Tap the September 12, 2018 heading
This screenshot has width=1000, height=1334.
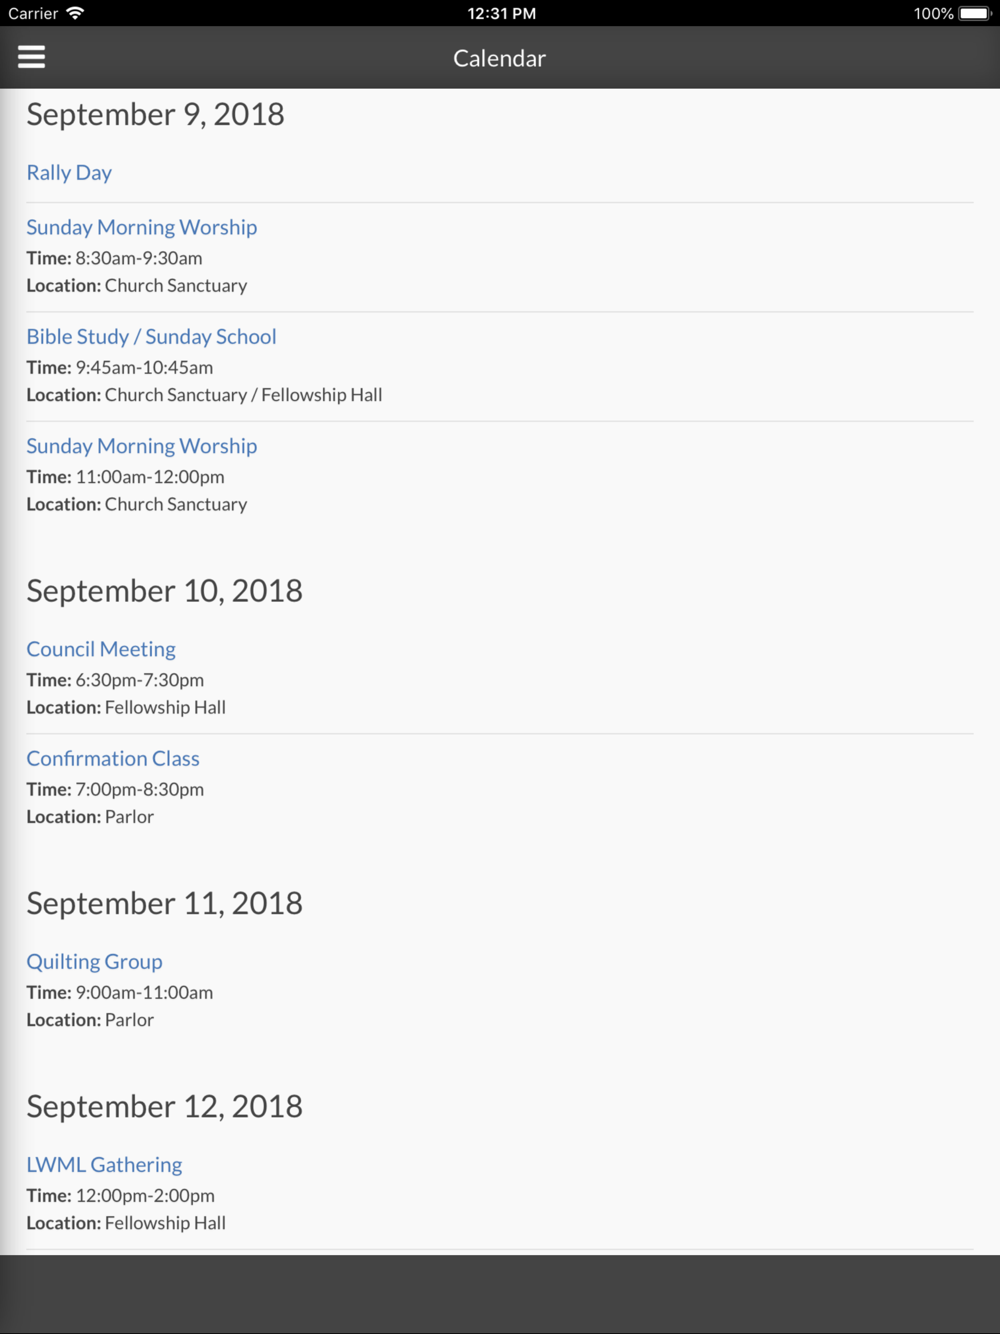pyautogui.click(x=164, y=1106)
